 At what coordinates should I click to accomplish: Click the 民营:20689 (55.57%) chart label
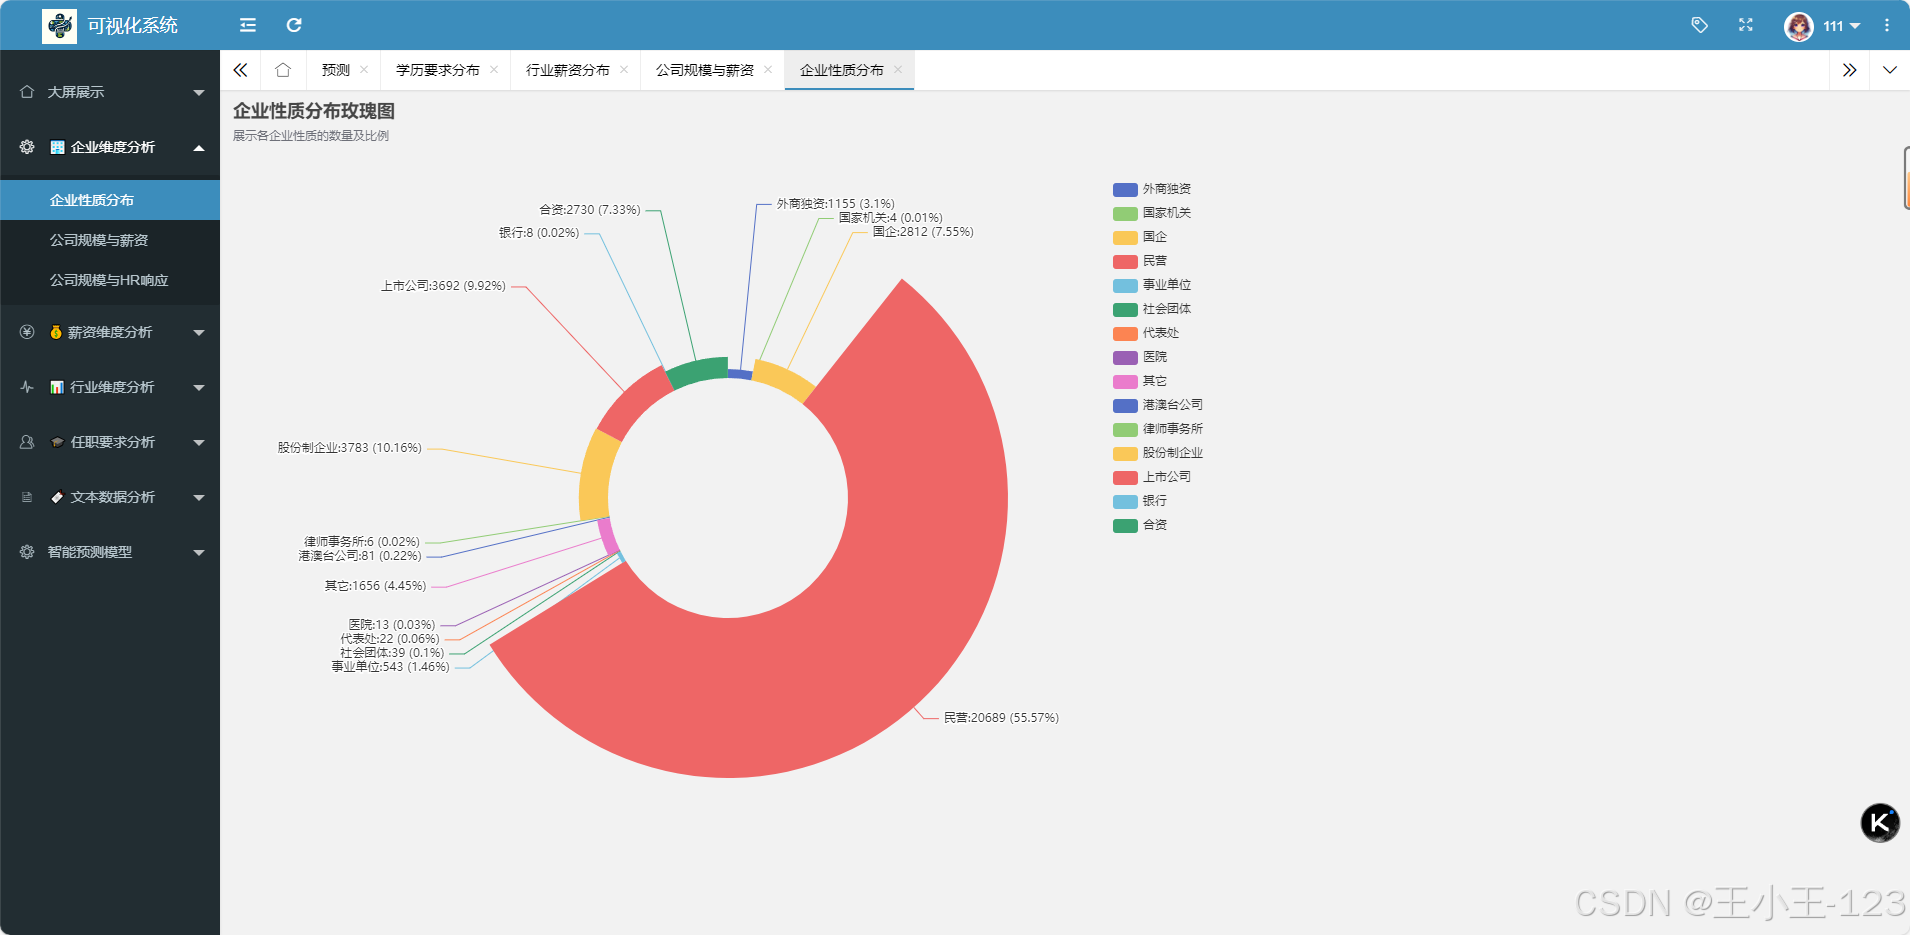coord(1001,718)
